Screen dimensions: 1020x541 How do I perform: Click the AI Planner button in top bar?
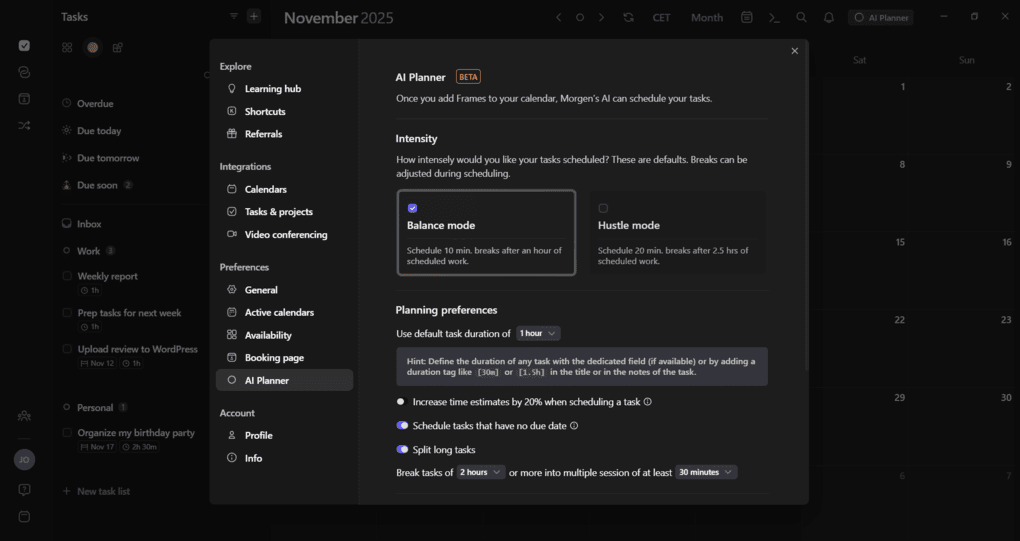[x=880, y=17]
